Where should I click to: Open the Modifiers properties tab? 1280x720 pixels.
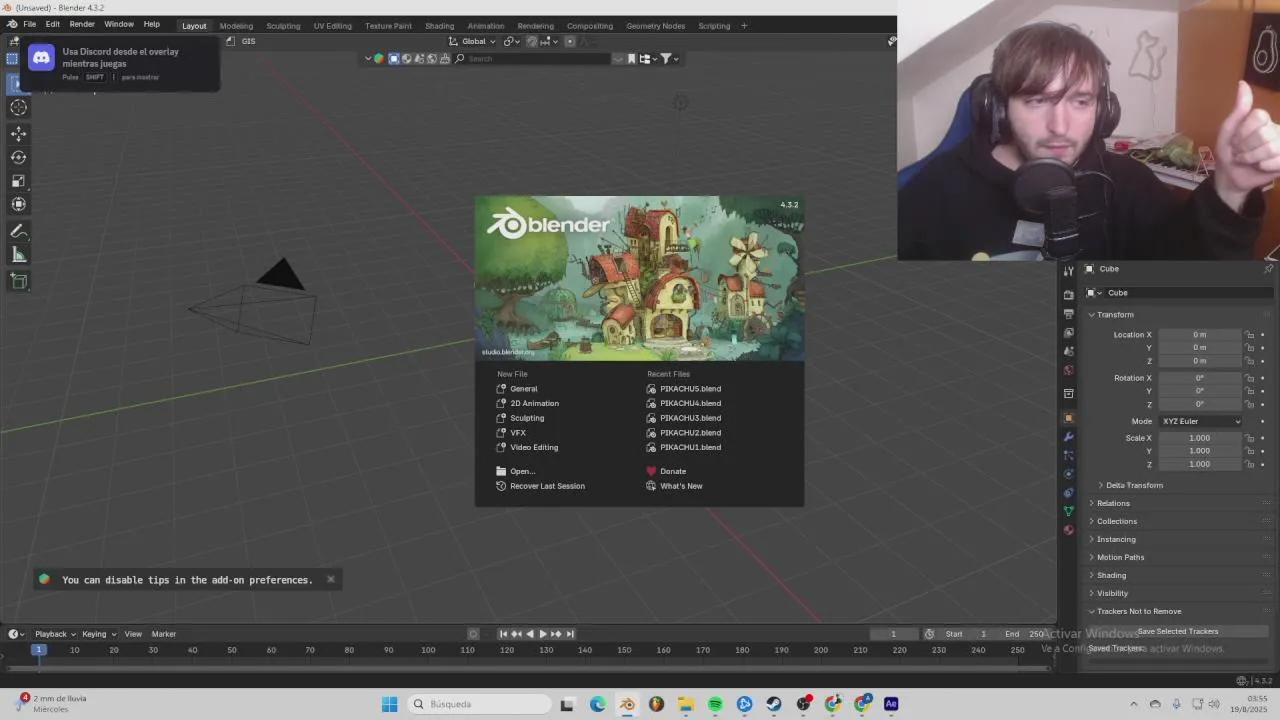tap(1068, 437)
